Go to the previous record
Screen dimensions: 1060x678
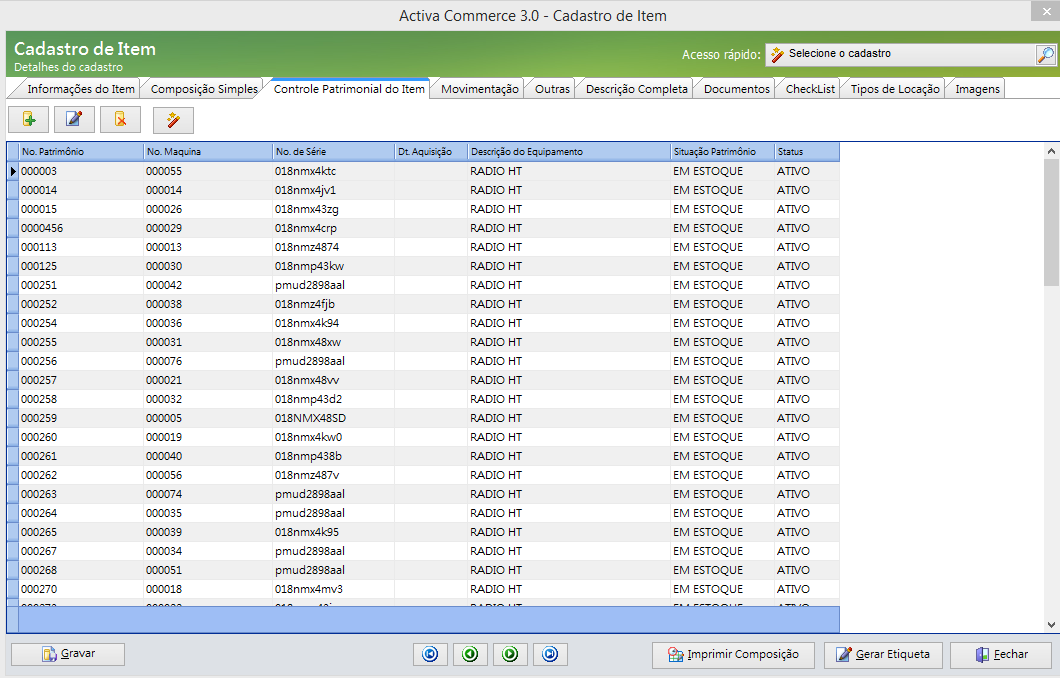tap(470, 654)
